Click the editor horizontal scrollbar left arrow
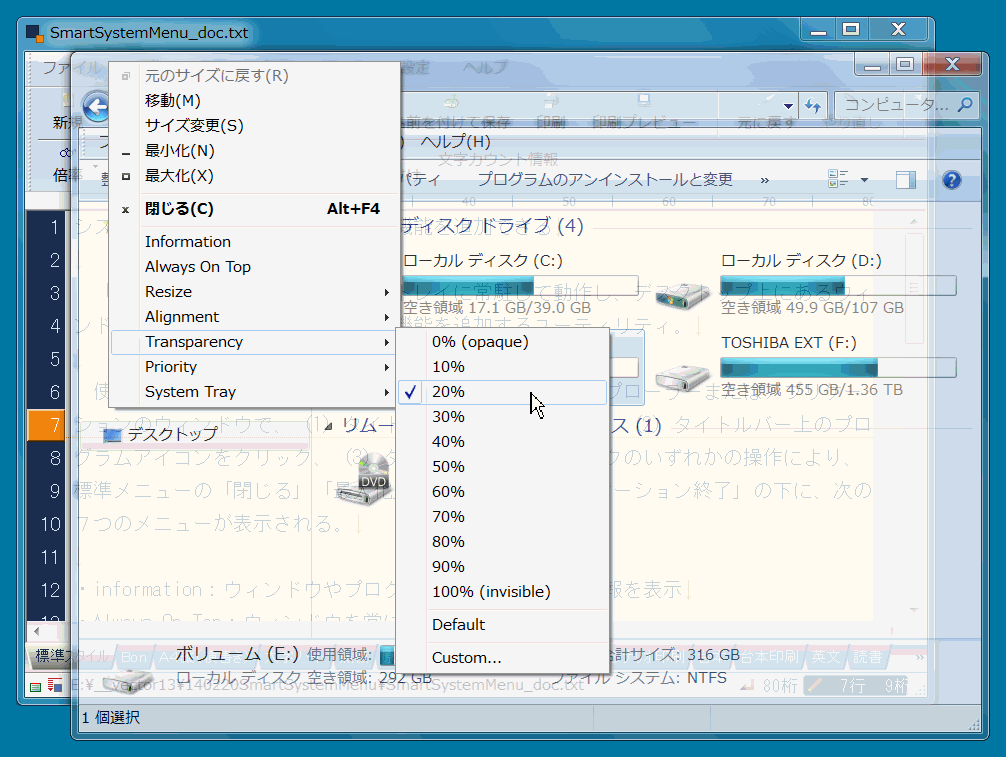Viewport: 1006px width, 757px height. point(37,631)
